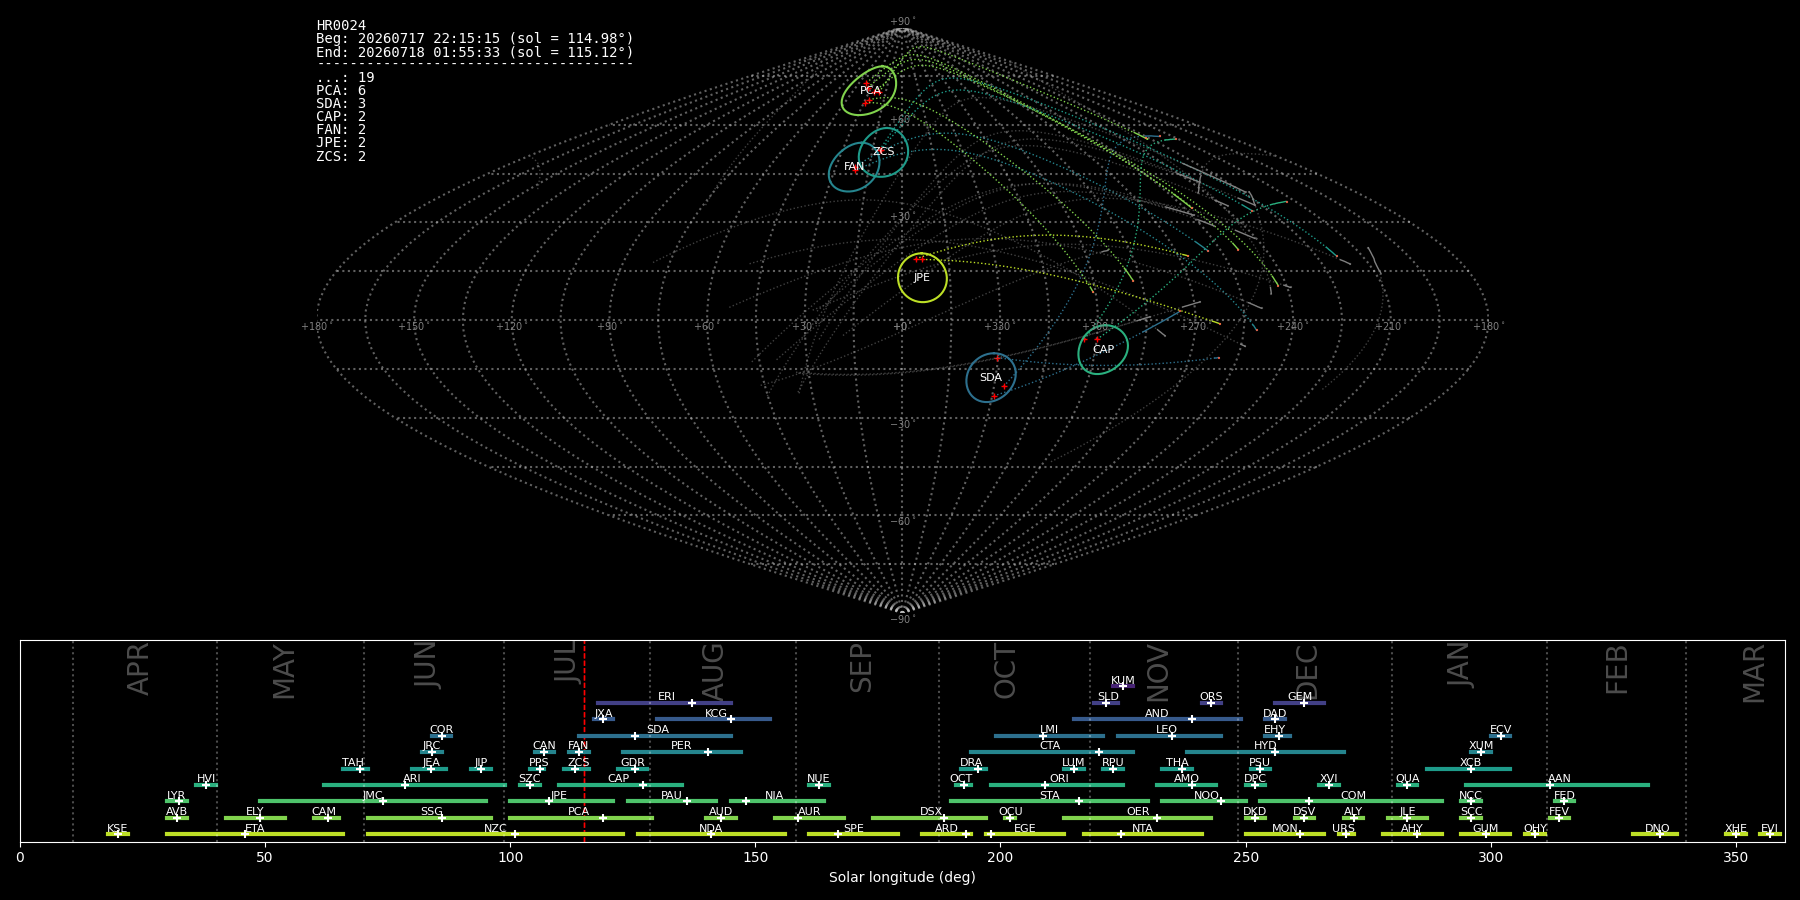The image size is (1800, 900).
Task: Click the 'SDA: 3' count row
Action: point(341,103)
